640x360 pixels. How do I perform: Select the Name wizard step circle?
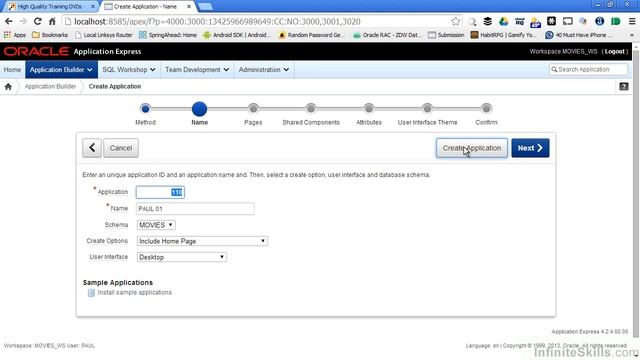[x=200, y=109]
